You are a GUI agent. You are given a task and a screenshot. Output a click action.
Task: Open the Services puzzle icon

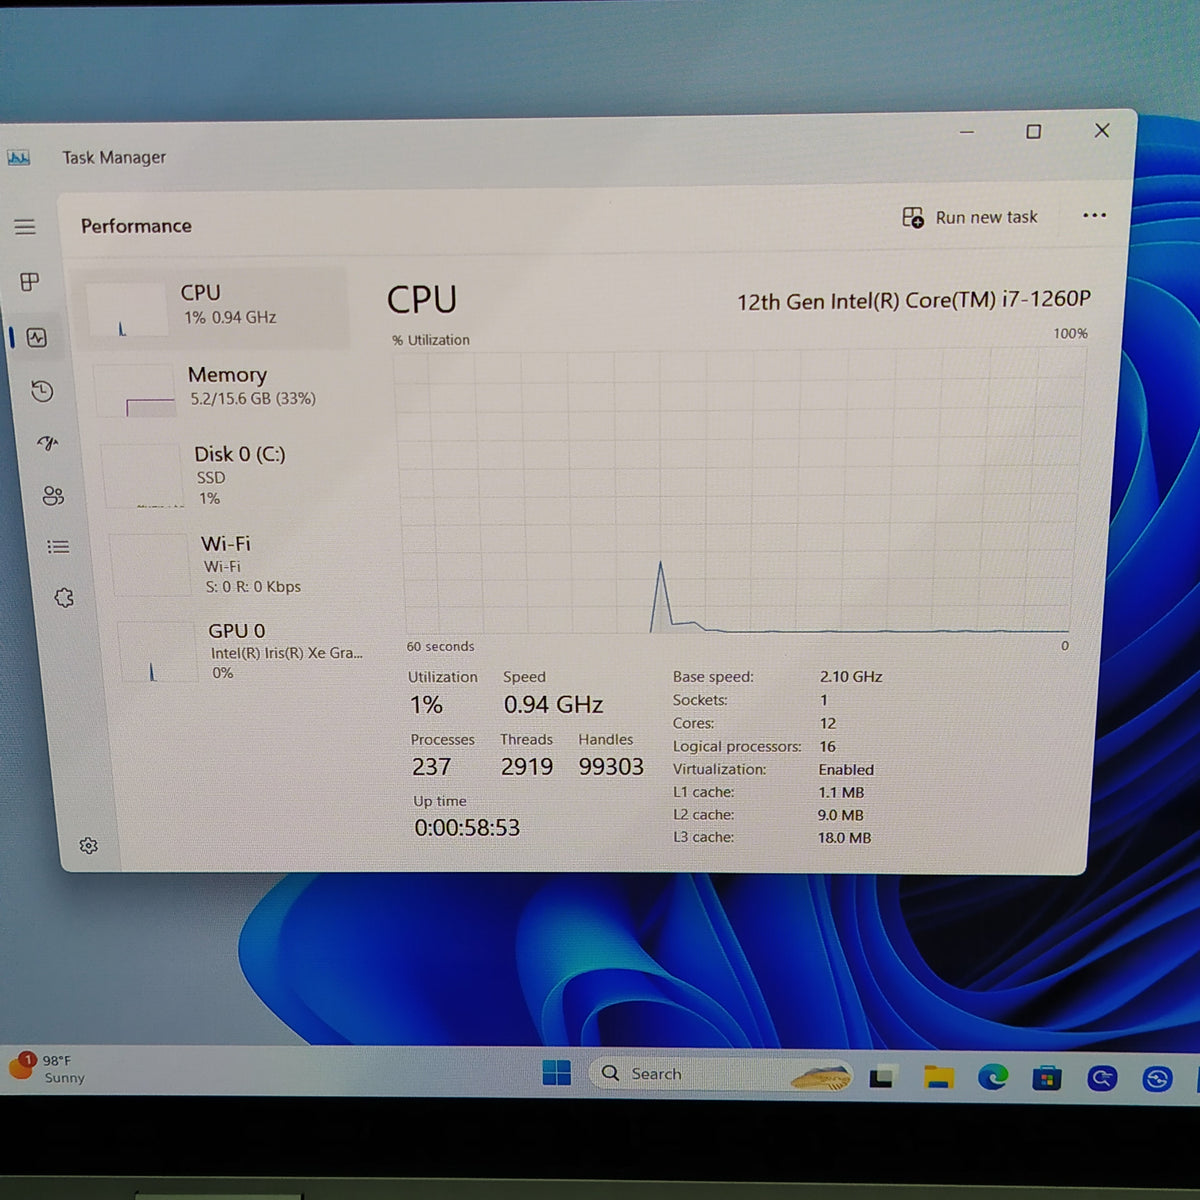[64, 598]
